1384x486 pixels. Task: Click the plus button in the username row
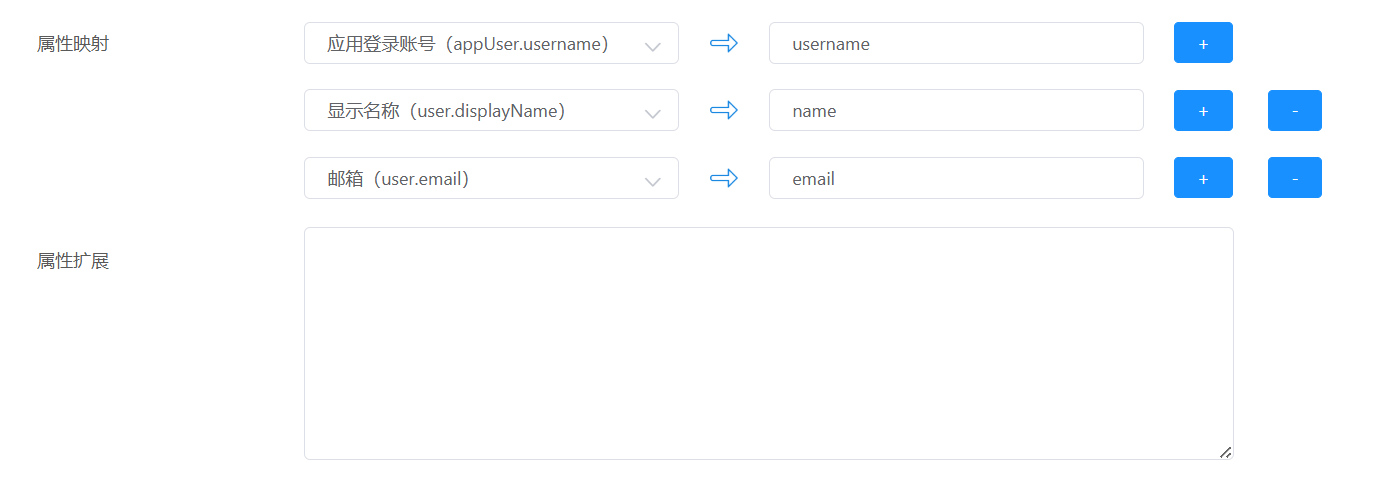tap(1202, 43)
